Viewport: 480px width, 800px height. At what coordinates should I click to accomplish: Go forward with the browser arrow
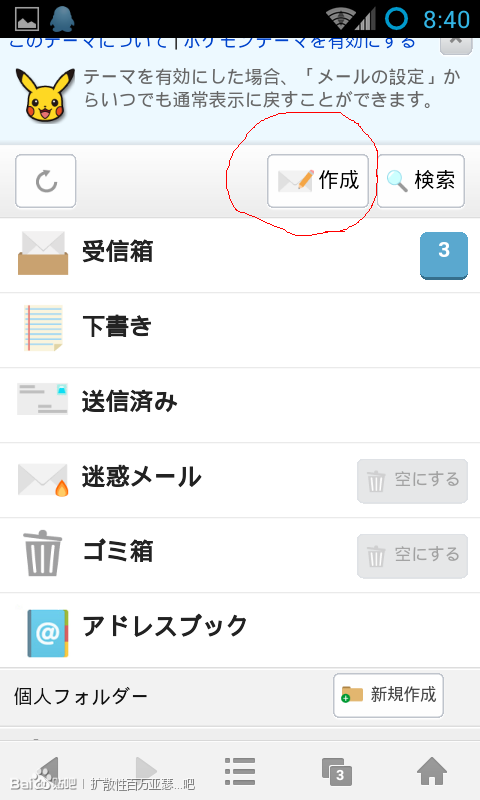pyautogui.click(x=146, y=771)
